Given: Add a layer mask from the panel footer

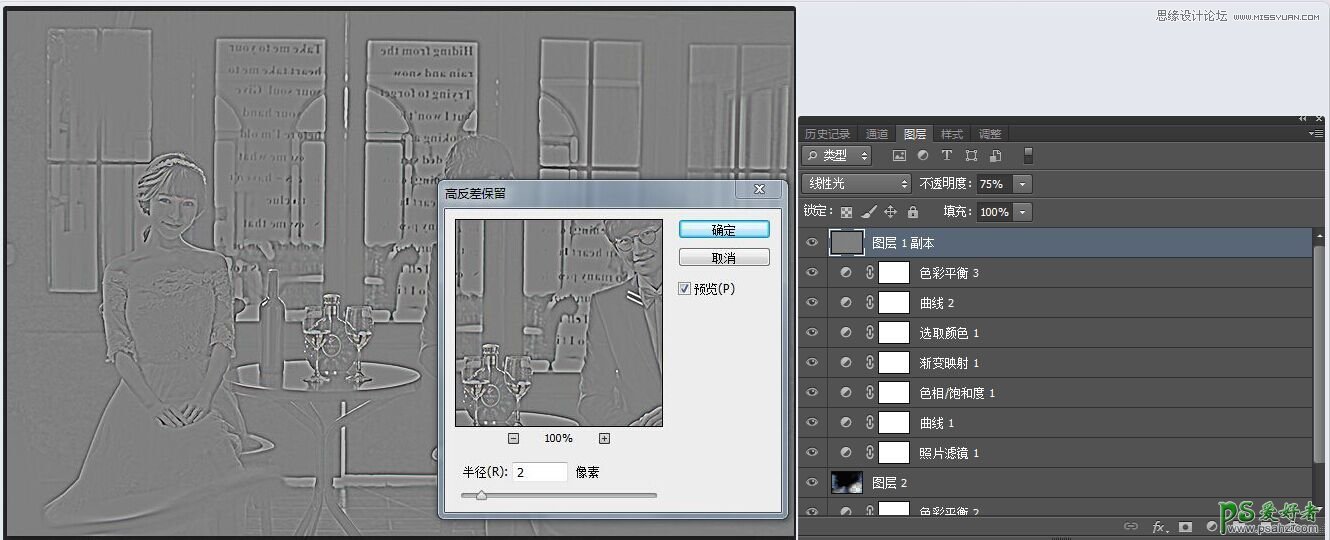Looking at the screenshot, I should click(1185, 526).
